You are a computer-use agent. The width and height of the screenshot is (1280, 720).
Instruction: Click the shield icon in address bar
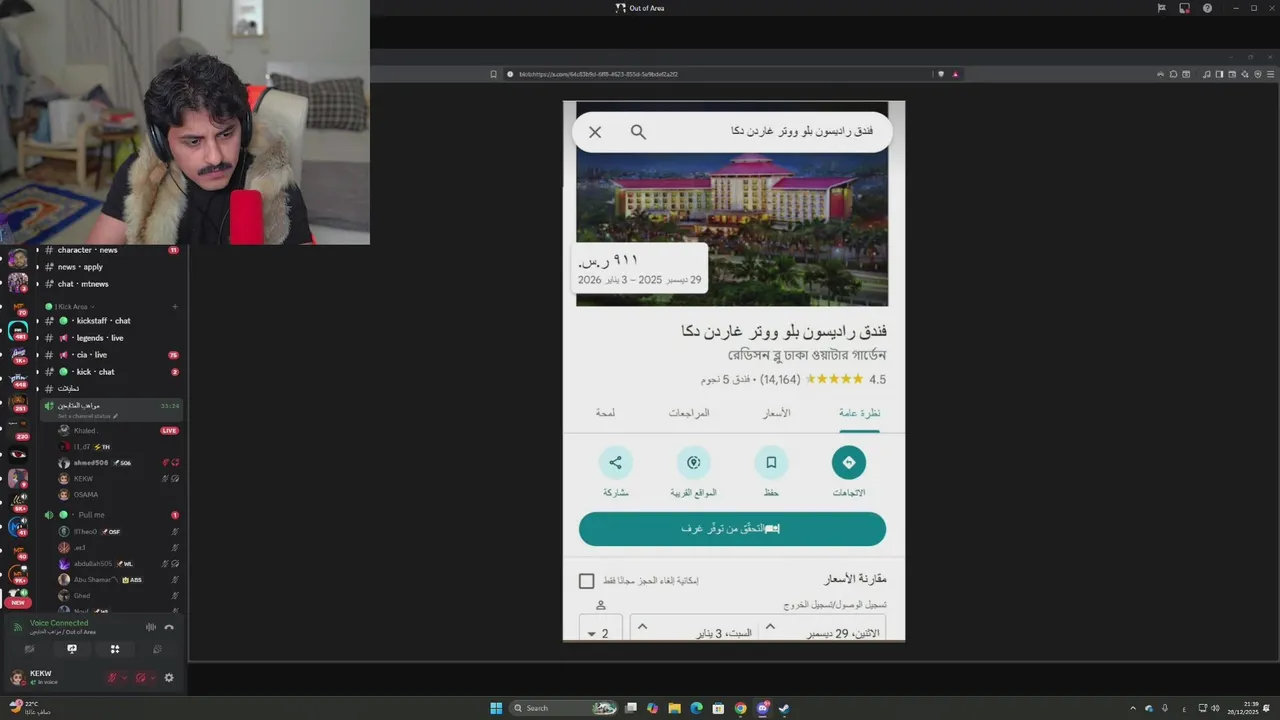(940, 74)
